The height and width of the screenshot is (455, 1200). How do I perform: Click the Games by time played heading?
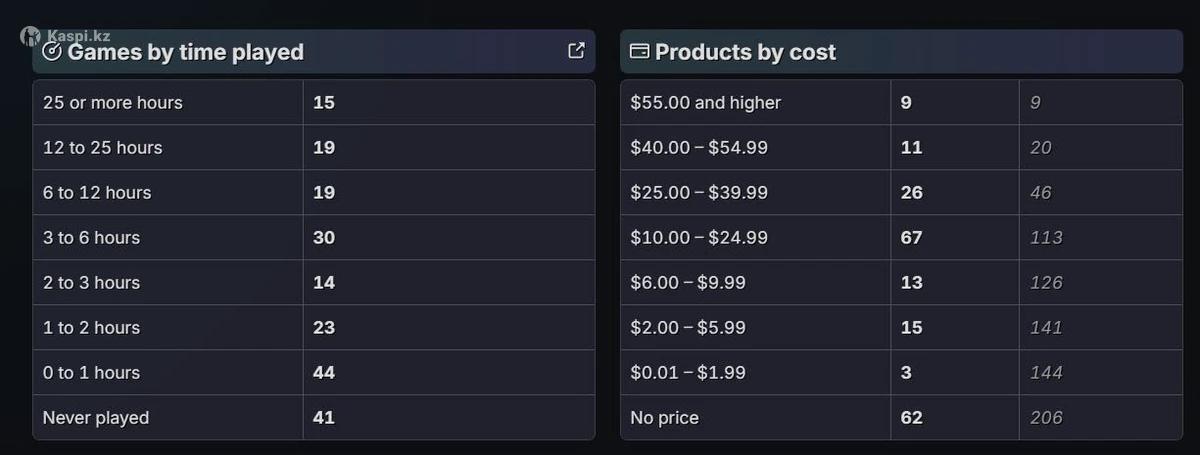coord(185,52)
